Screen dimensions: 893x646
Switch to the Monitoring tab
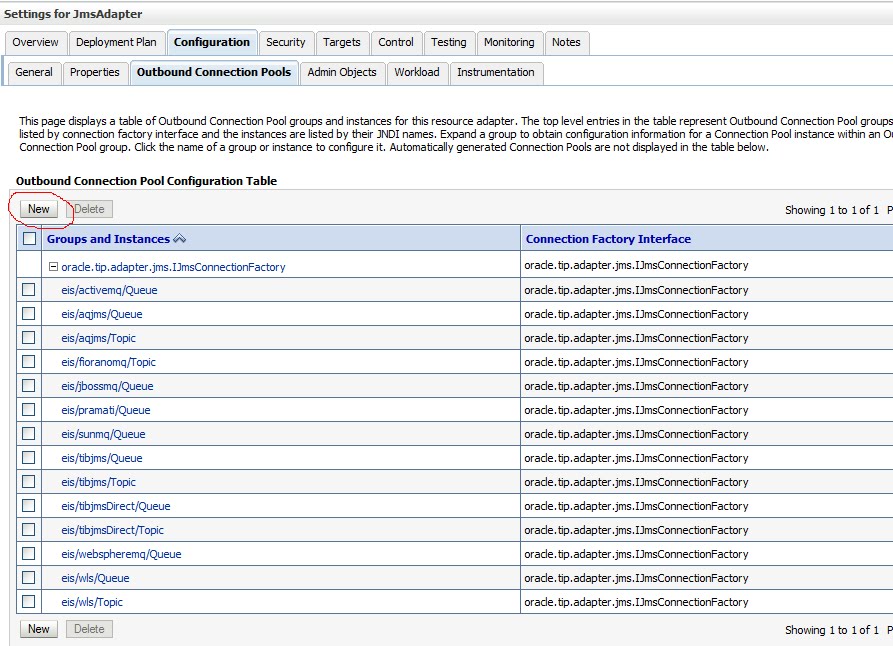pyautogui.click(x=509, y=42)
